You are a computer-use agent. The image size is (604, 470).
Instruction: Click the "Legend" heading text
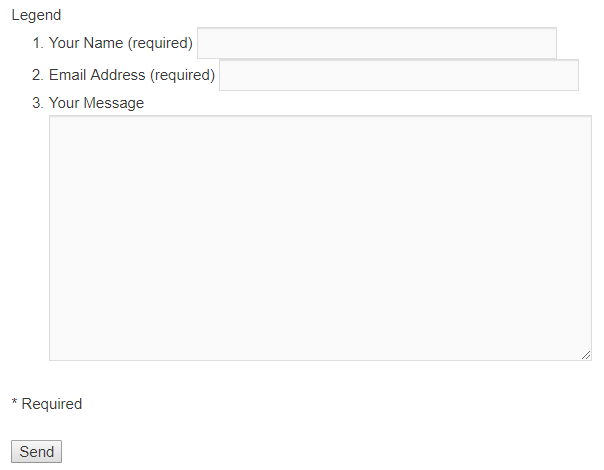coord(36,16)
